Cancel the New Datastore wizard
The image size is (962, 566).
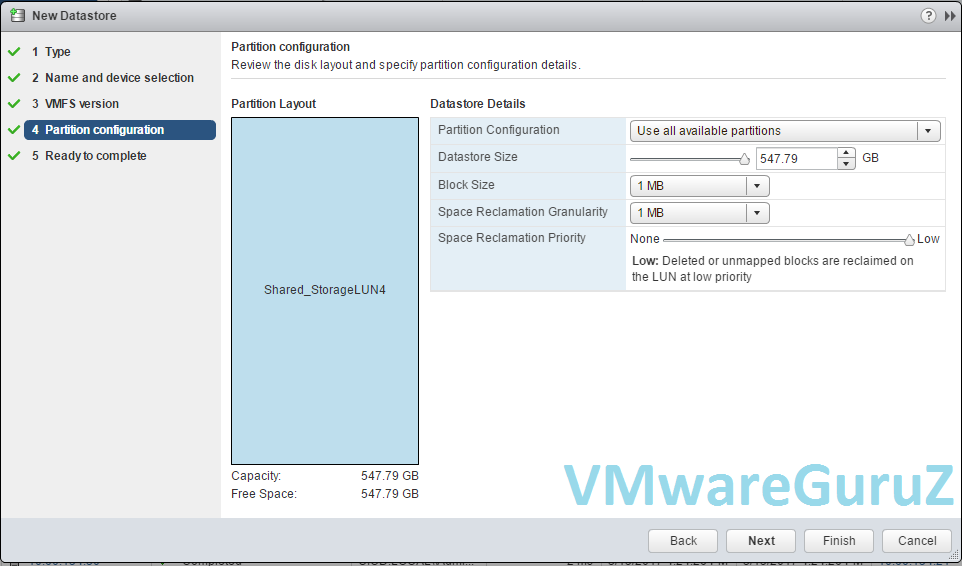(x=917, y=541)
